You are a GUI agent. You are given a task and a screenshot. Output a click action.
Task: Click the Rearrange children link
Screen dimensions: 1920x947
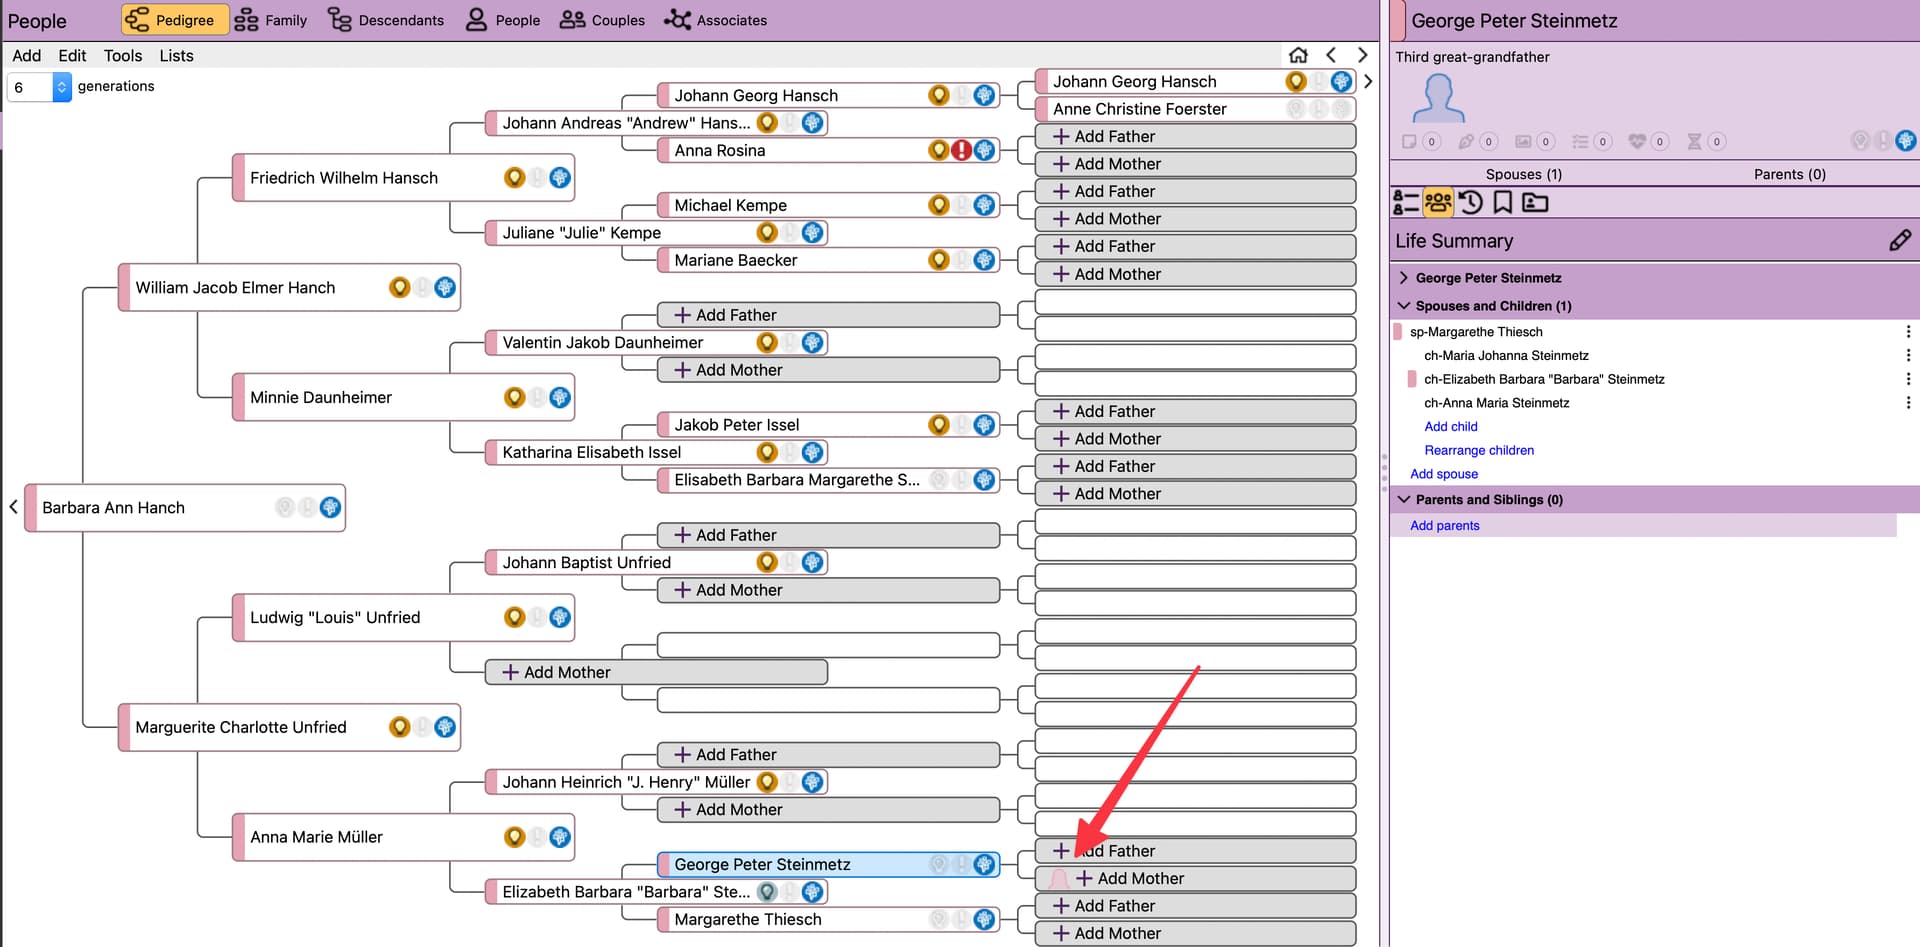[1479, 451]
